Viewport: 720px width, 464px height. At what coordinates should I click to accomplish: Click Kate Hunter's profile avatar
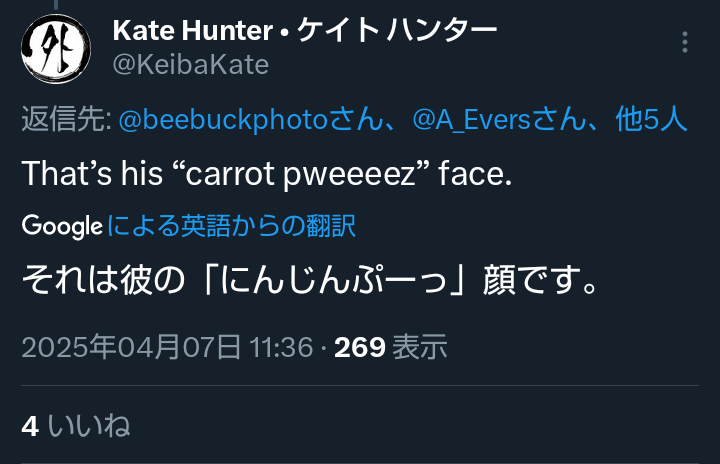(52, 48)
